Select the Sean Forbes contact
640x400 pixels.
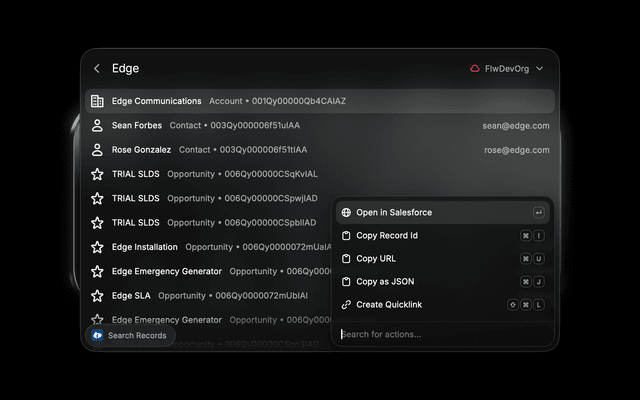click(x=320, y=125)
